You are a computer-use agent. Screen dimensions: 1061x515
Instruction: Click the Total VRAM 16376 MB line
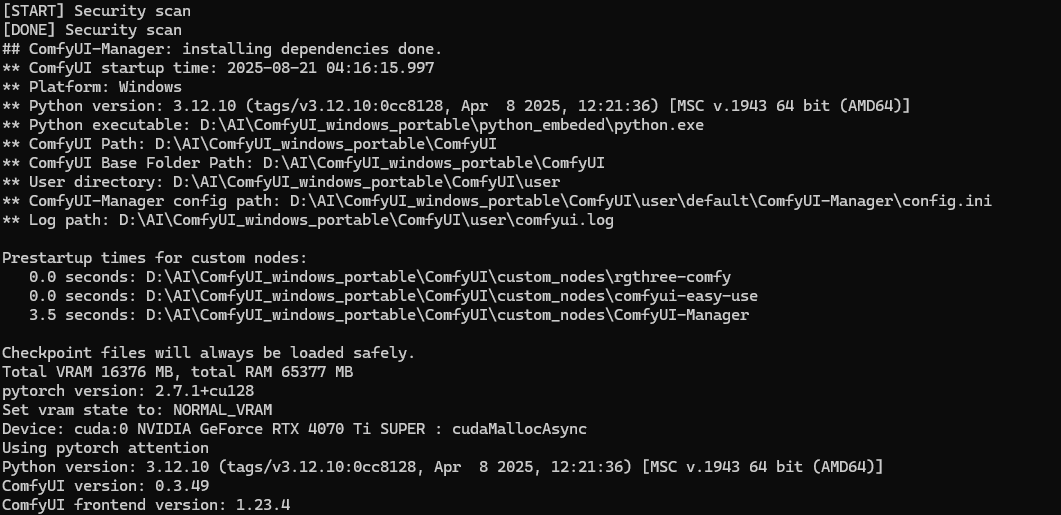click(178, 372)
